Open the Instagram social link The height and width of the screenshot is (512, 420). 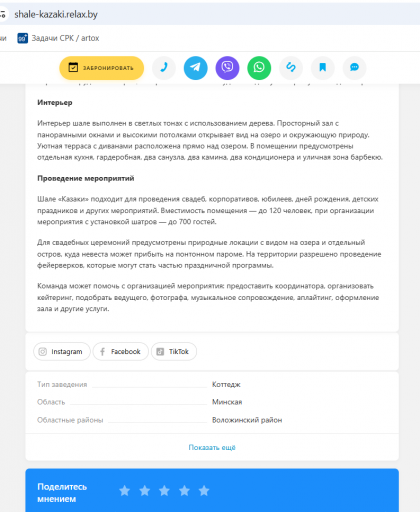click(62, 351)
